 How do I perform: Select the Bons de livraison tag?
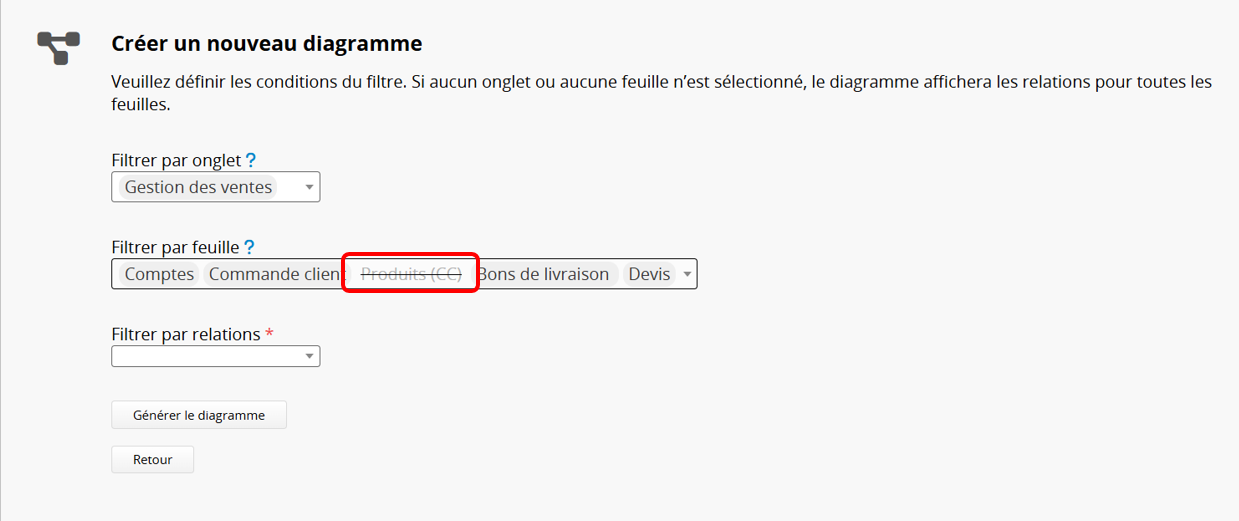point(544,274)
